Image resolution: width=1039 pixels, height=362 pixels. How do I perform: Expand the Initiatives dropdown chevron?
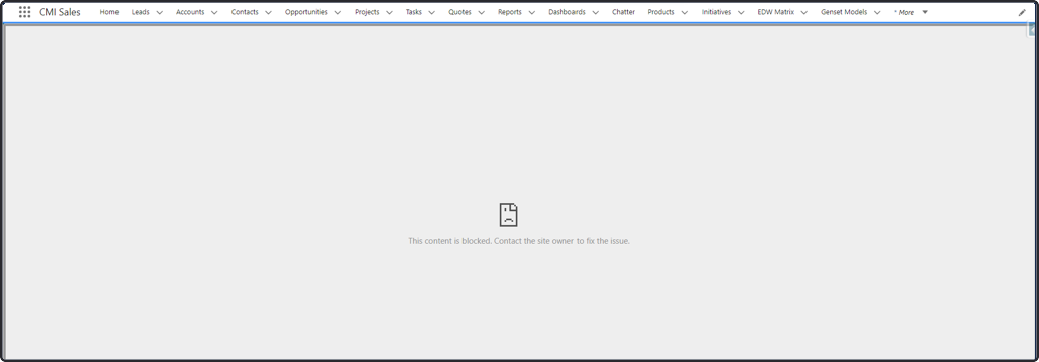(741, 13)
